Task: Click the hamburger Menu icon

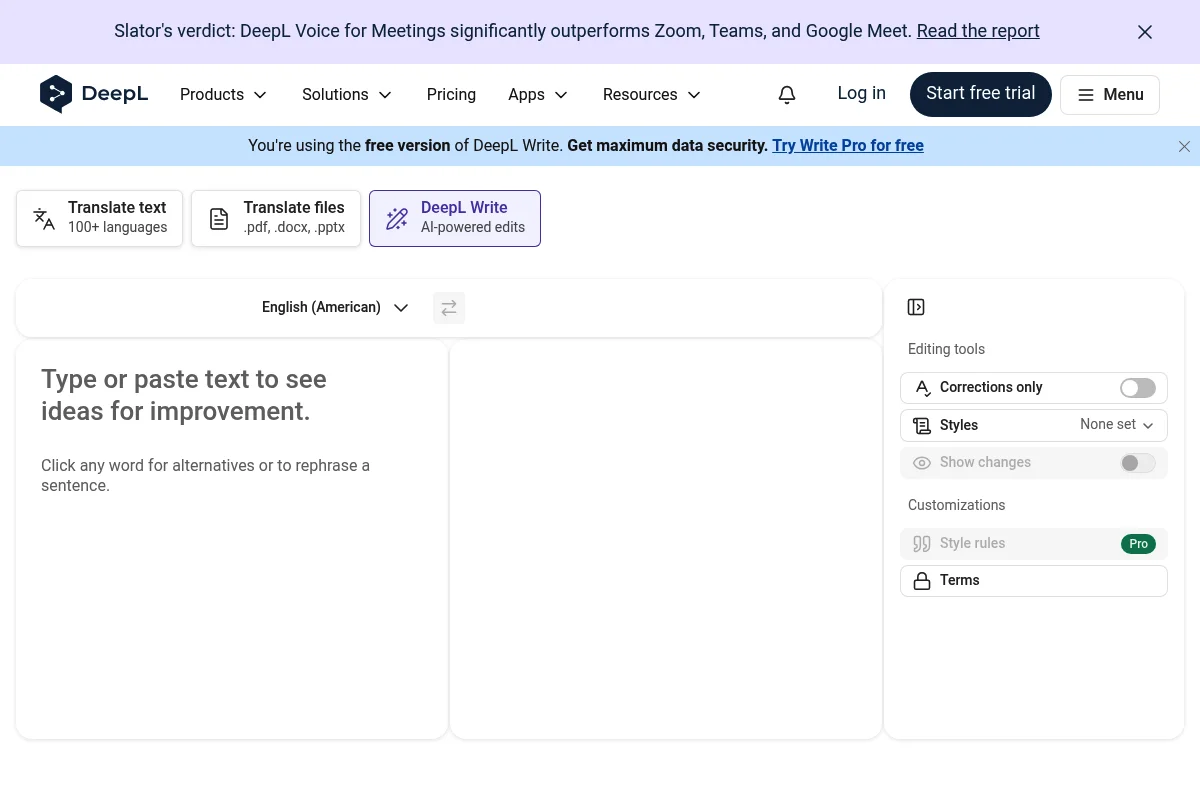Action: (1086, 95)
